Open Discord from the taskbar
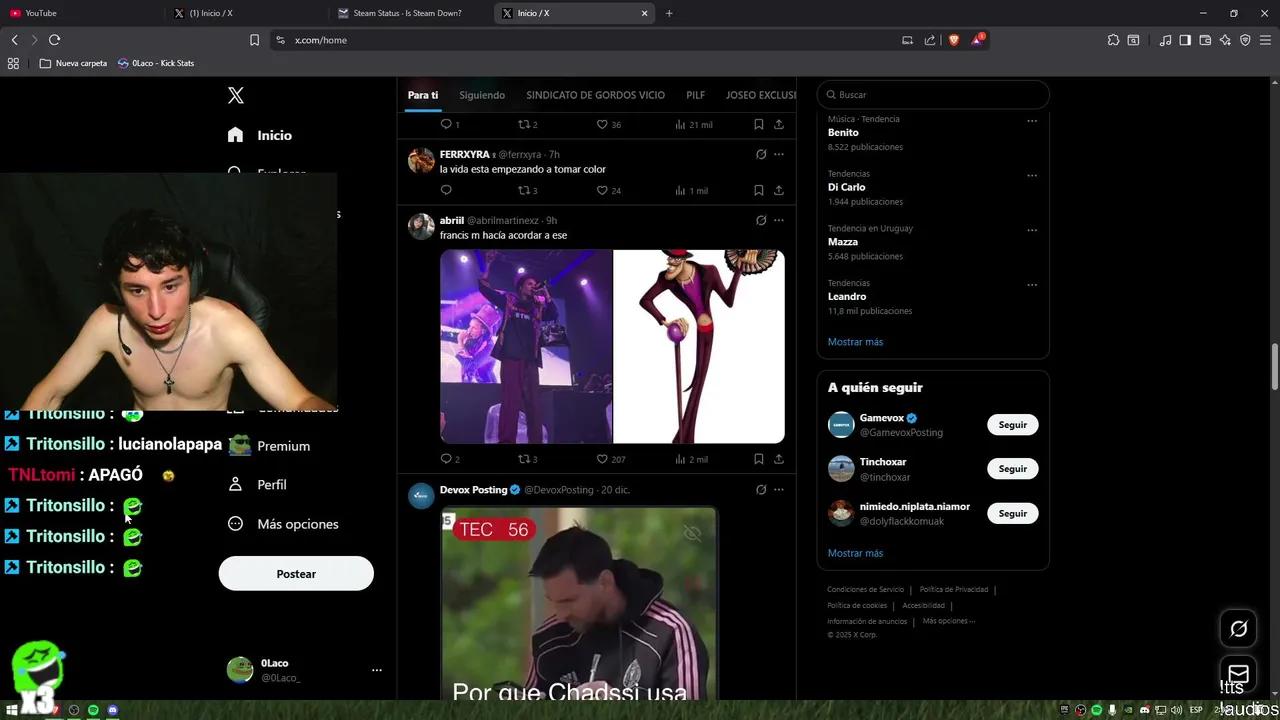Screen dimensions: 1280x720 pos(112,710)
